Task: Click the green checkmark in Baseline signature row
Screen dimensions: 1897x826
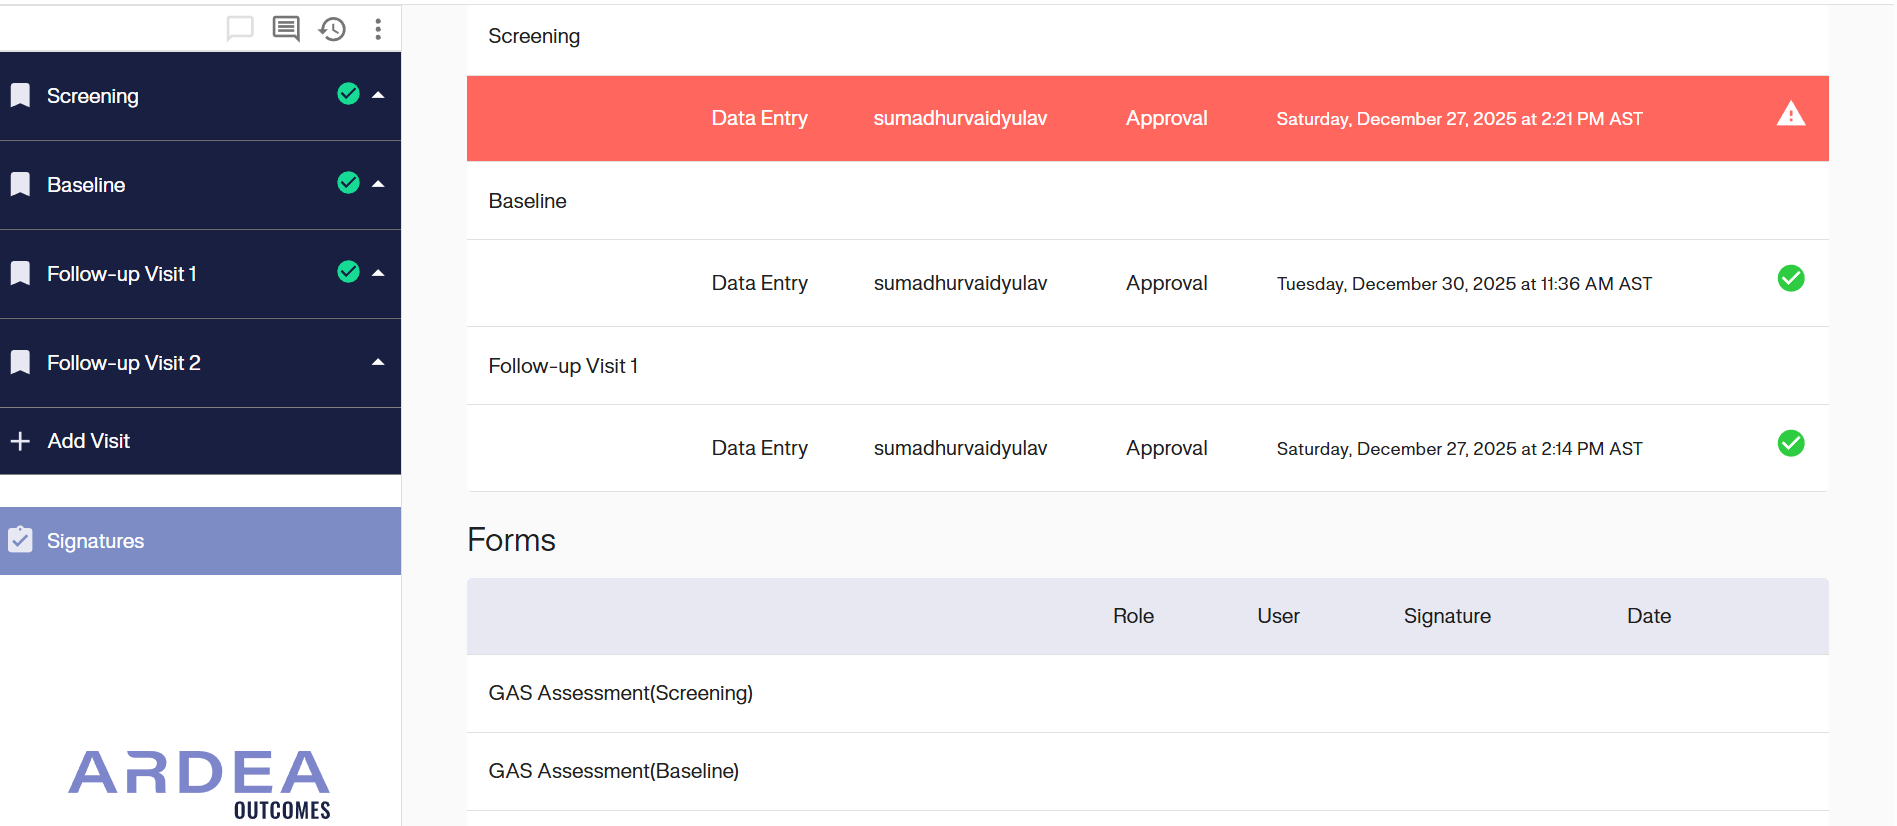Action: click(1791, 279)
